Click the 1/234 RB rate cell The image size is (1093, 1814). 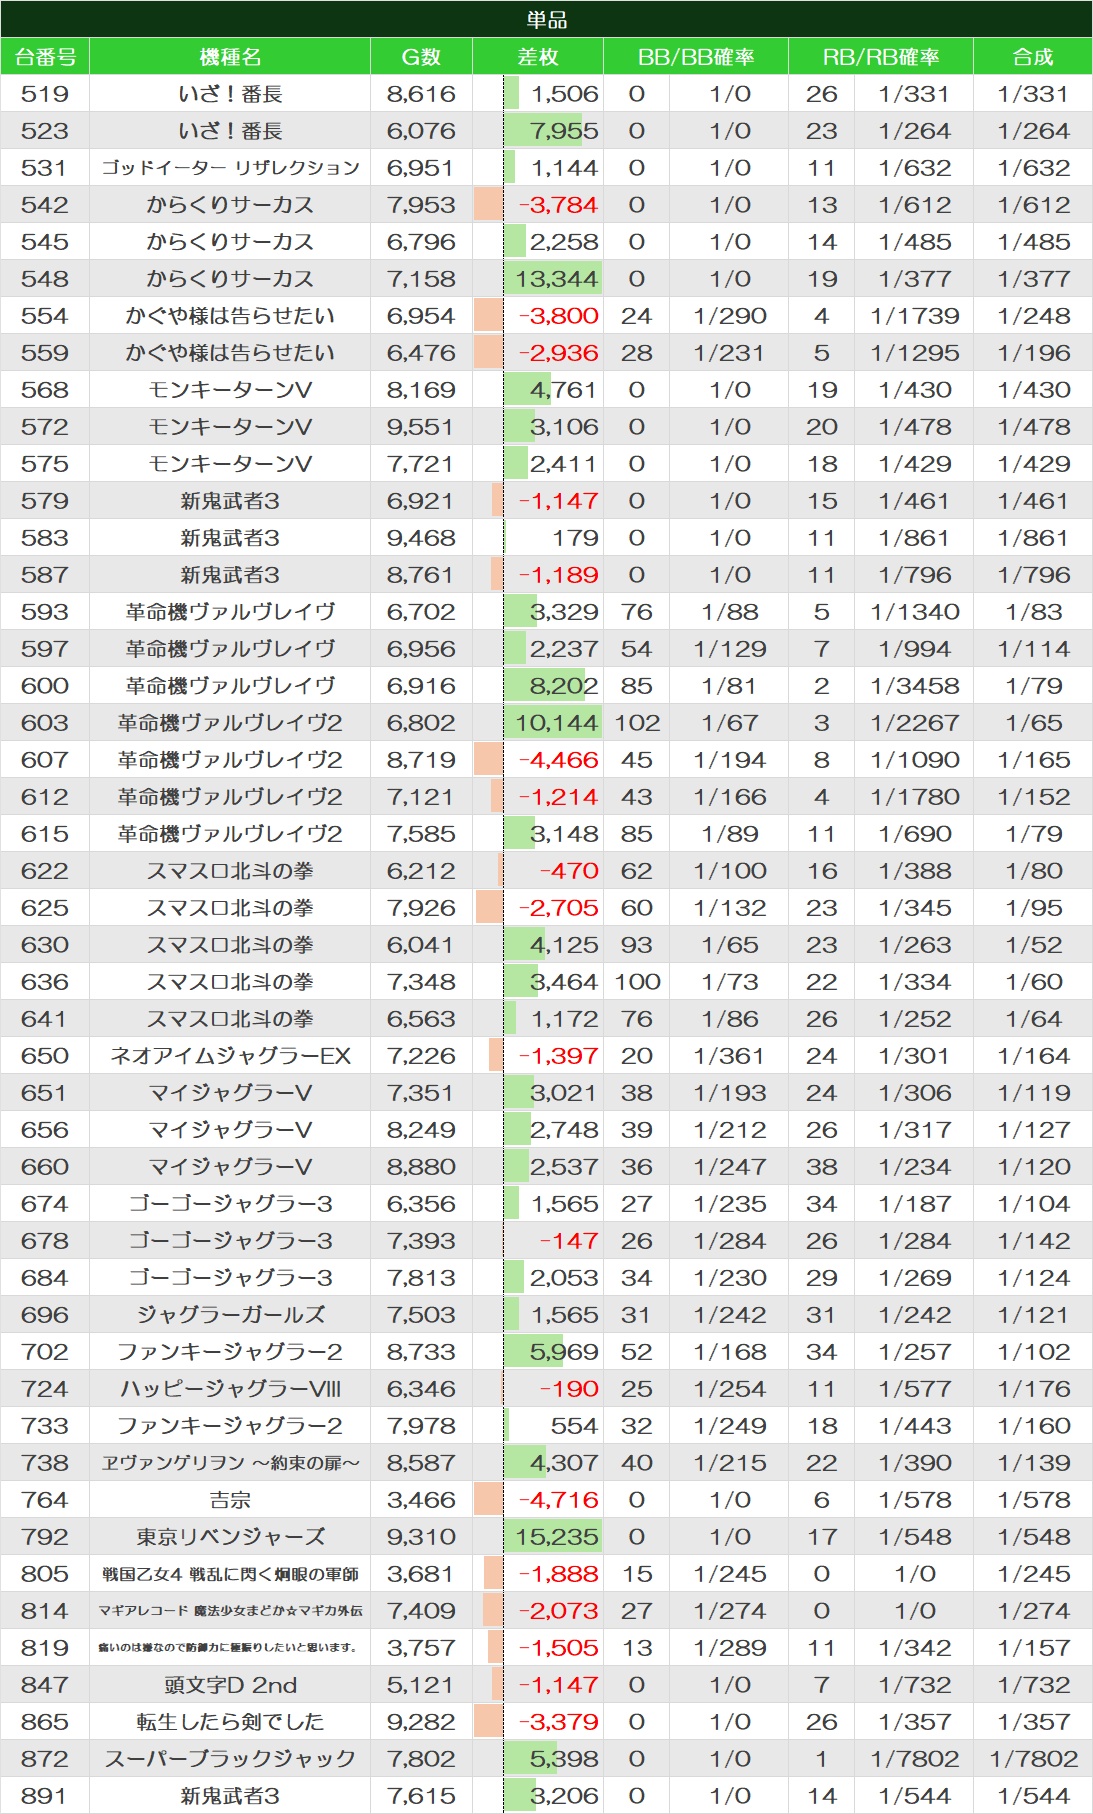pyautogui.click(x=915, y=1167)
